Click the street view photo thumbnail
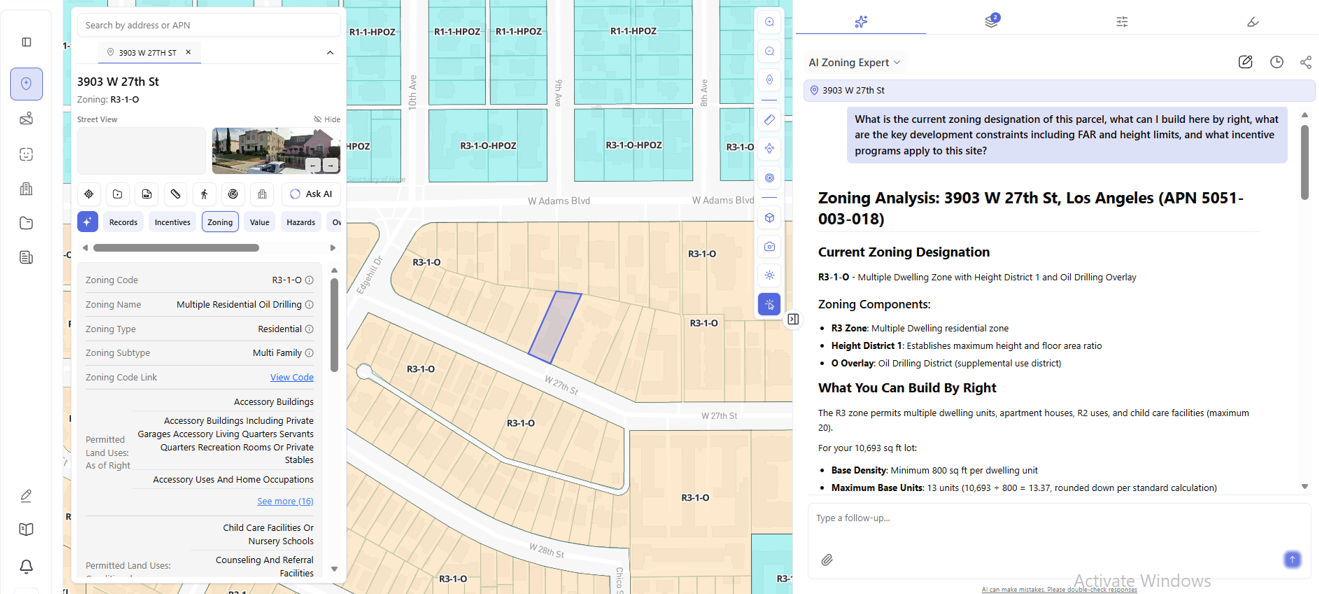 276,150
